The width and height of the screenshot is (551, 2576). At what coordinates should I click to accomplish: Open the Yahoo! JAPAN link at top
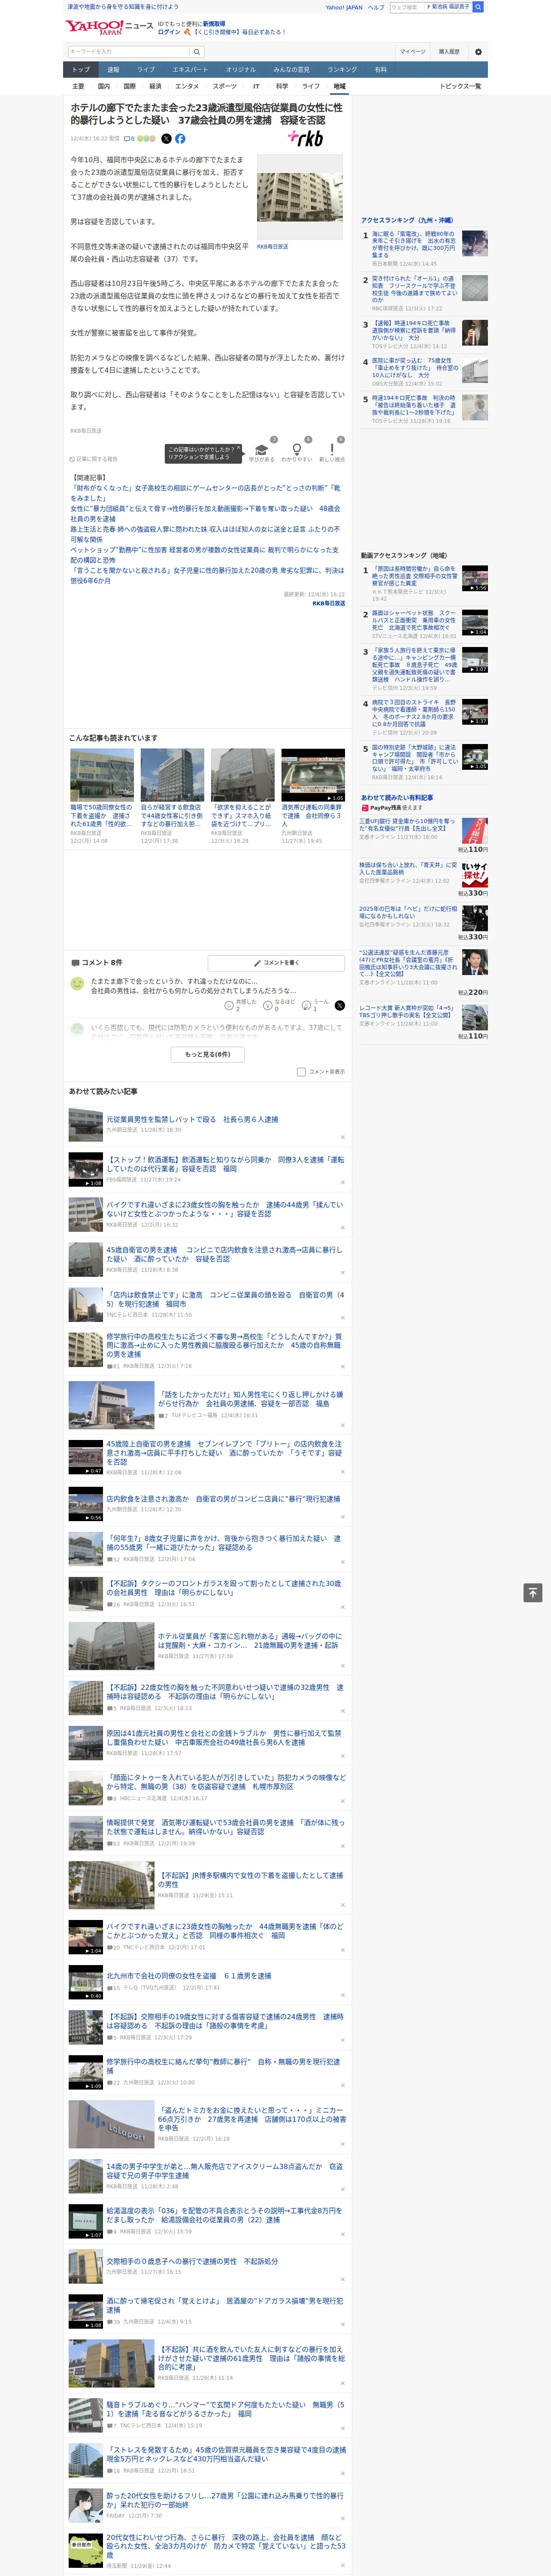344,7
